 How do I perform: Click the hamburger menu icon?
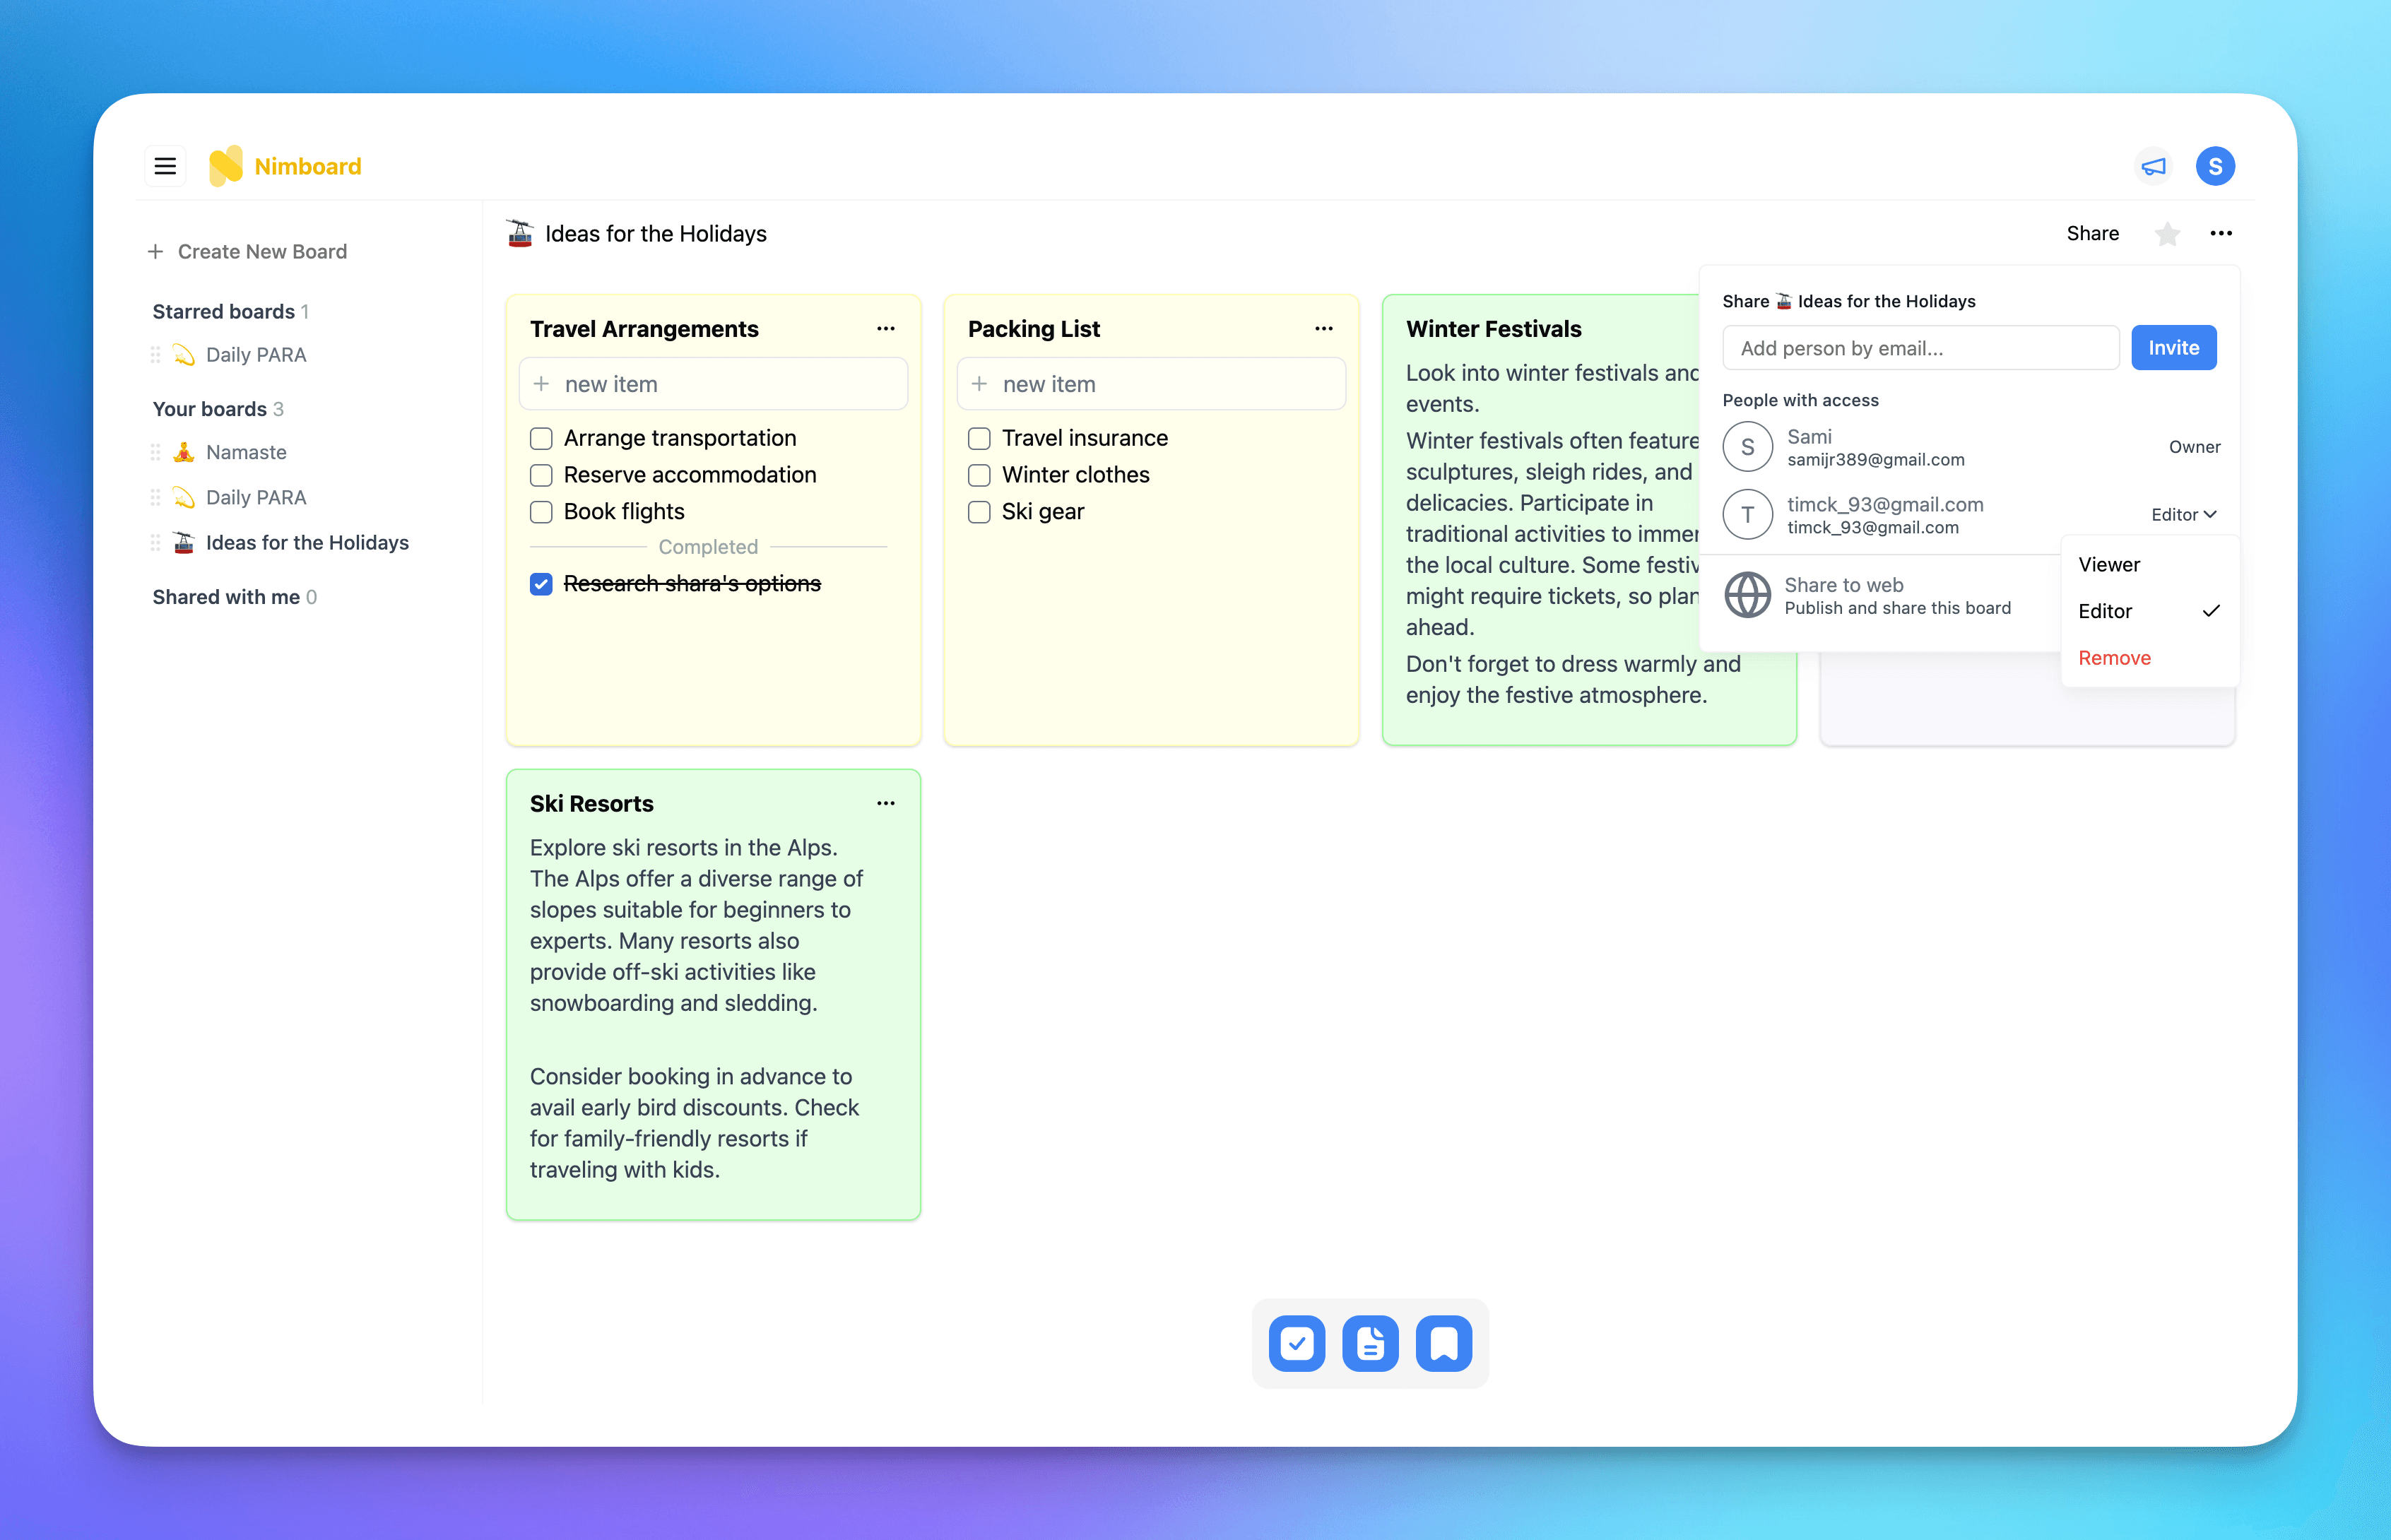[x=164, y=165]
